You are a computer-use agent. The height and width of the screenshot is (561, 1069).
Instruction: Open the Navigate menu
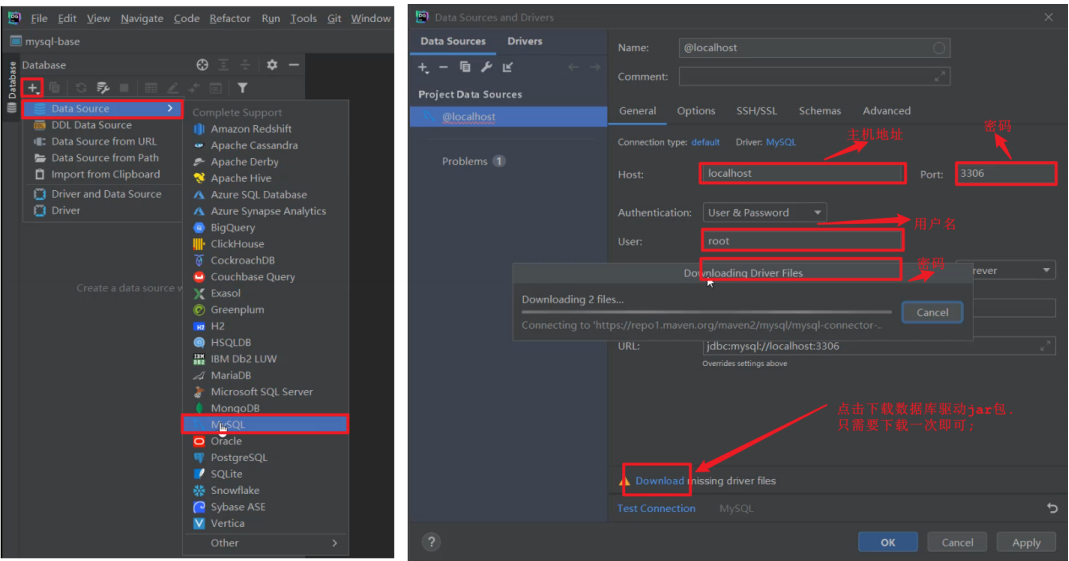pyautogui.click(x=142, y=18)
